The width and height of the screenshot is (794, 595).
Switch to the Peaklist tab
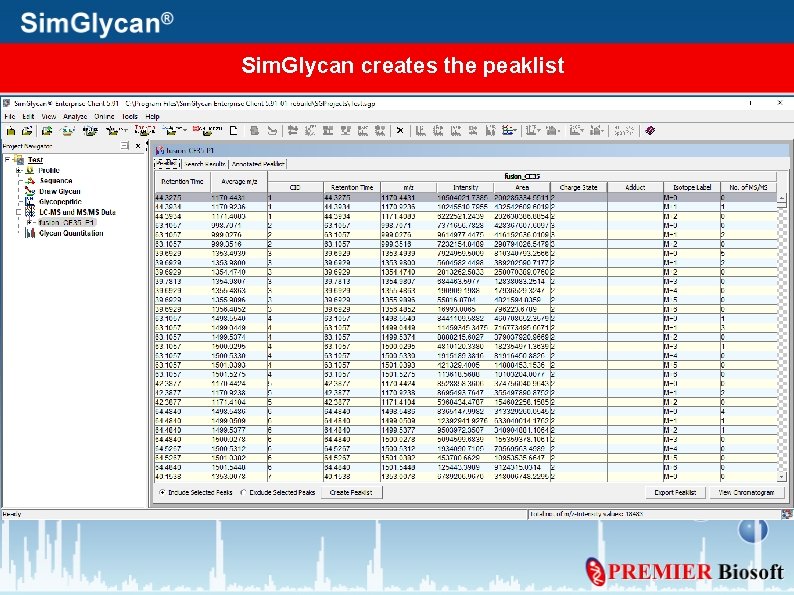tap(167, 163)
